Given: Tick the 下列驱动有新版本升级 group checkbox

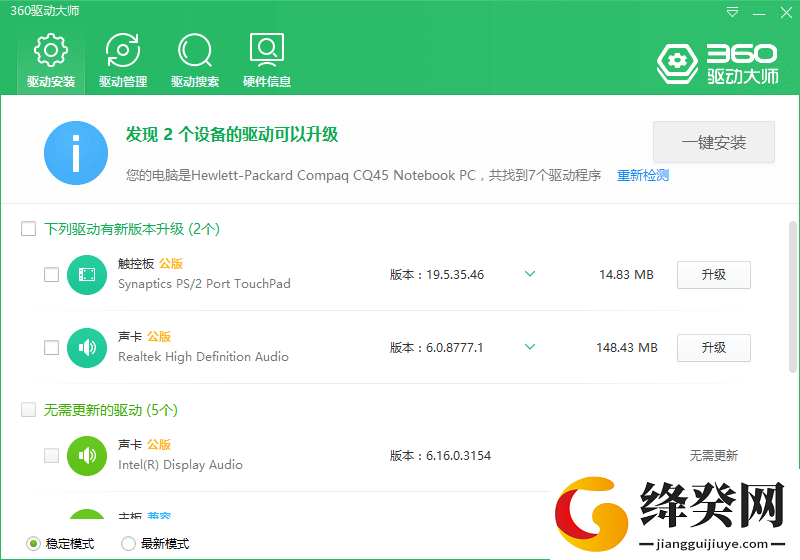Looking at the screenshot, I should [29, 228].
